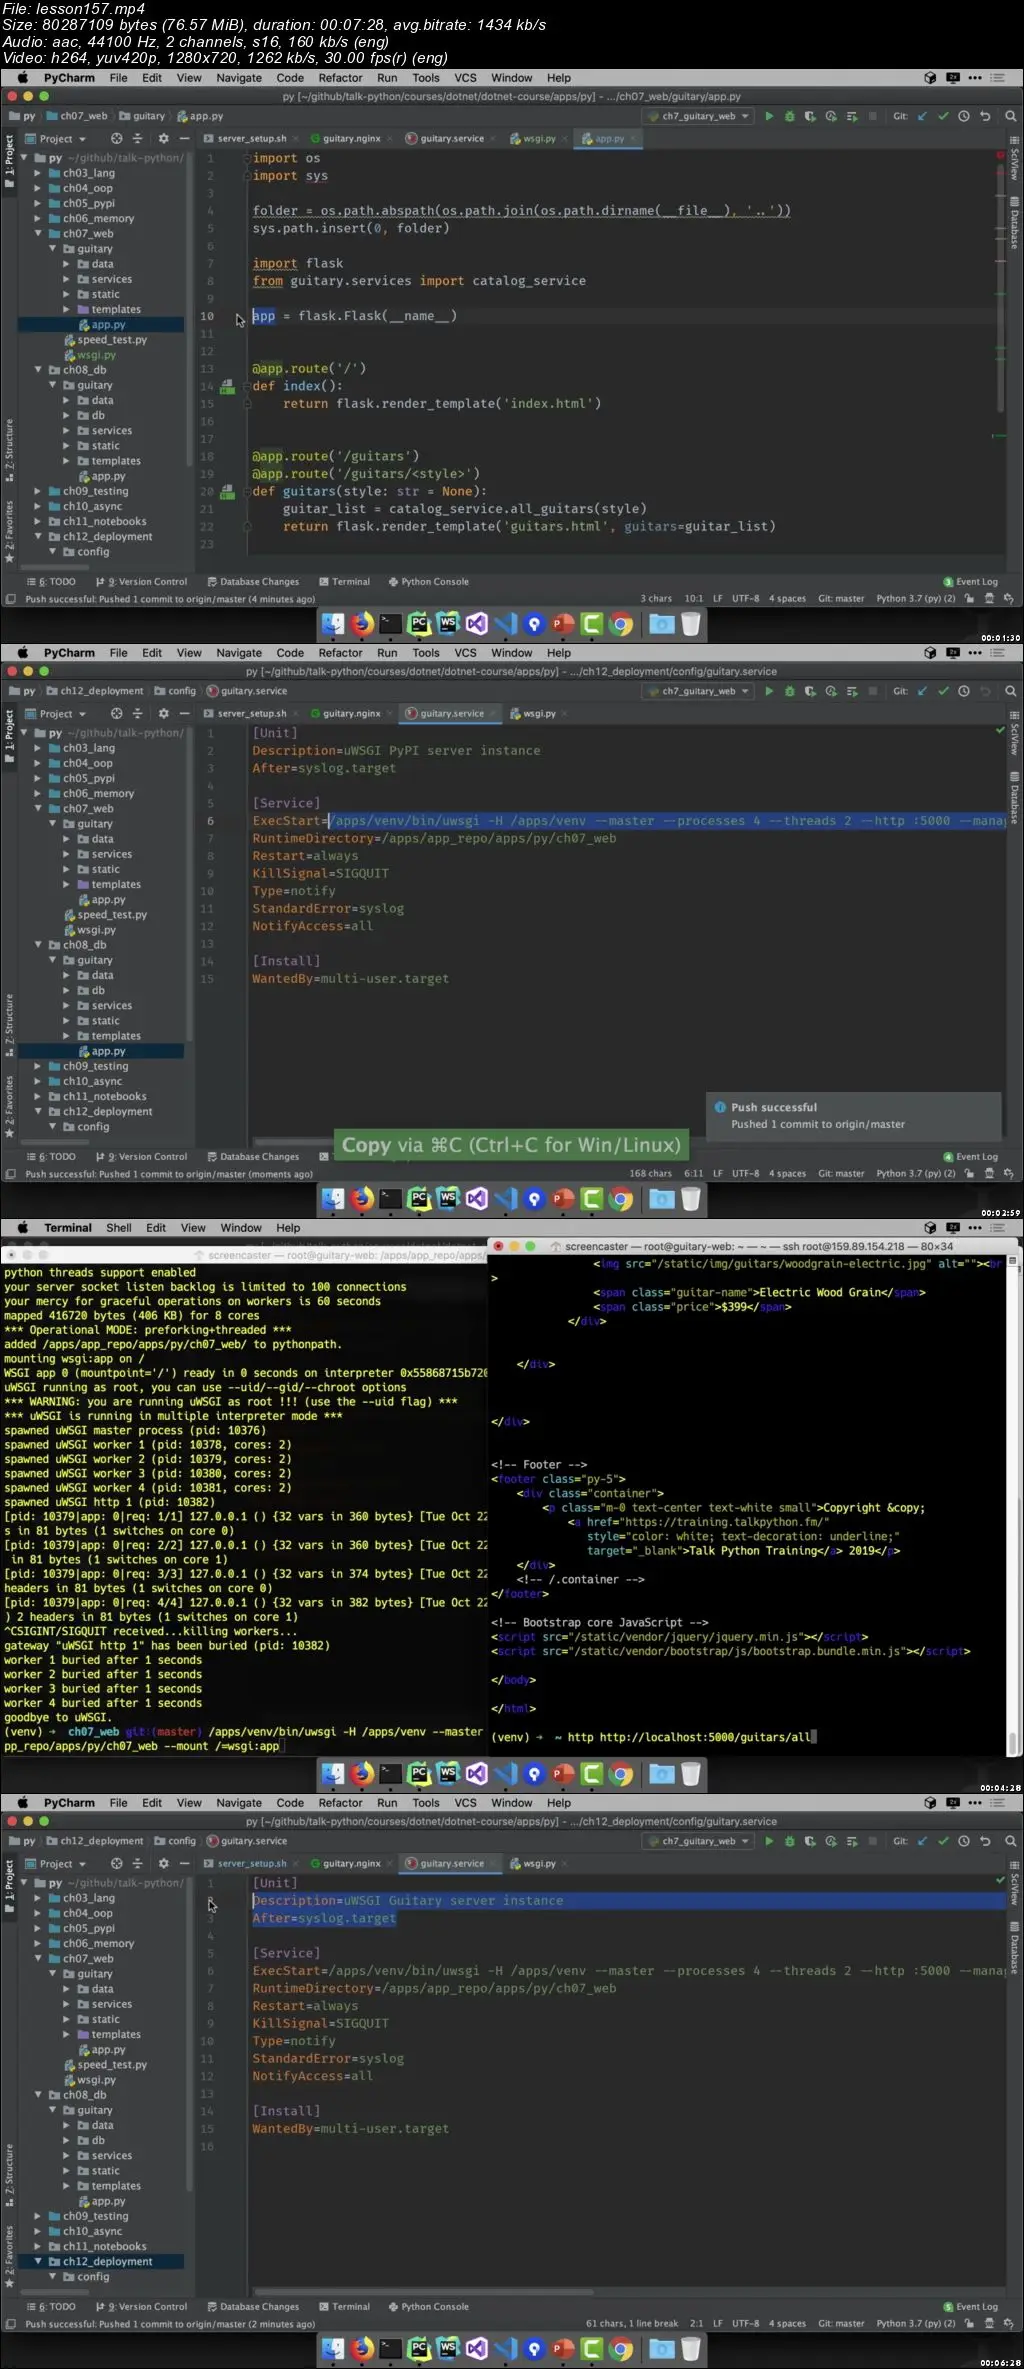Click Search Everywhere magnifier in 00:06:28 frame
1024x2369 pixels.
tap(1010, 1841)
